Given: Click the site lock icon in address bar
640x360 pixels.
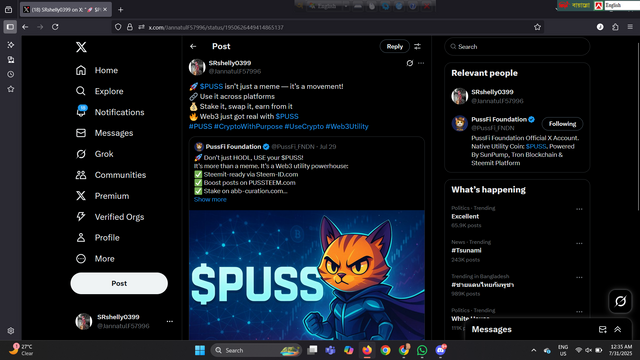Looking at the screenshot, I should [x=129, y=27].
